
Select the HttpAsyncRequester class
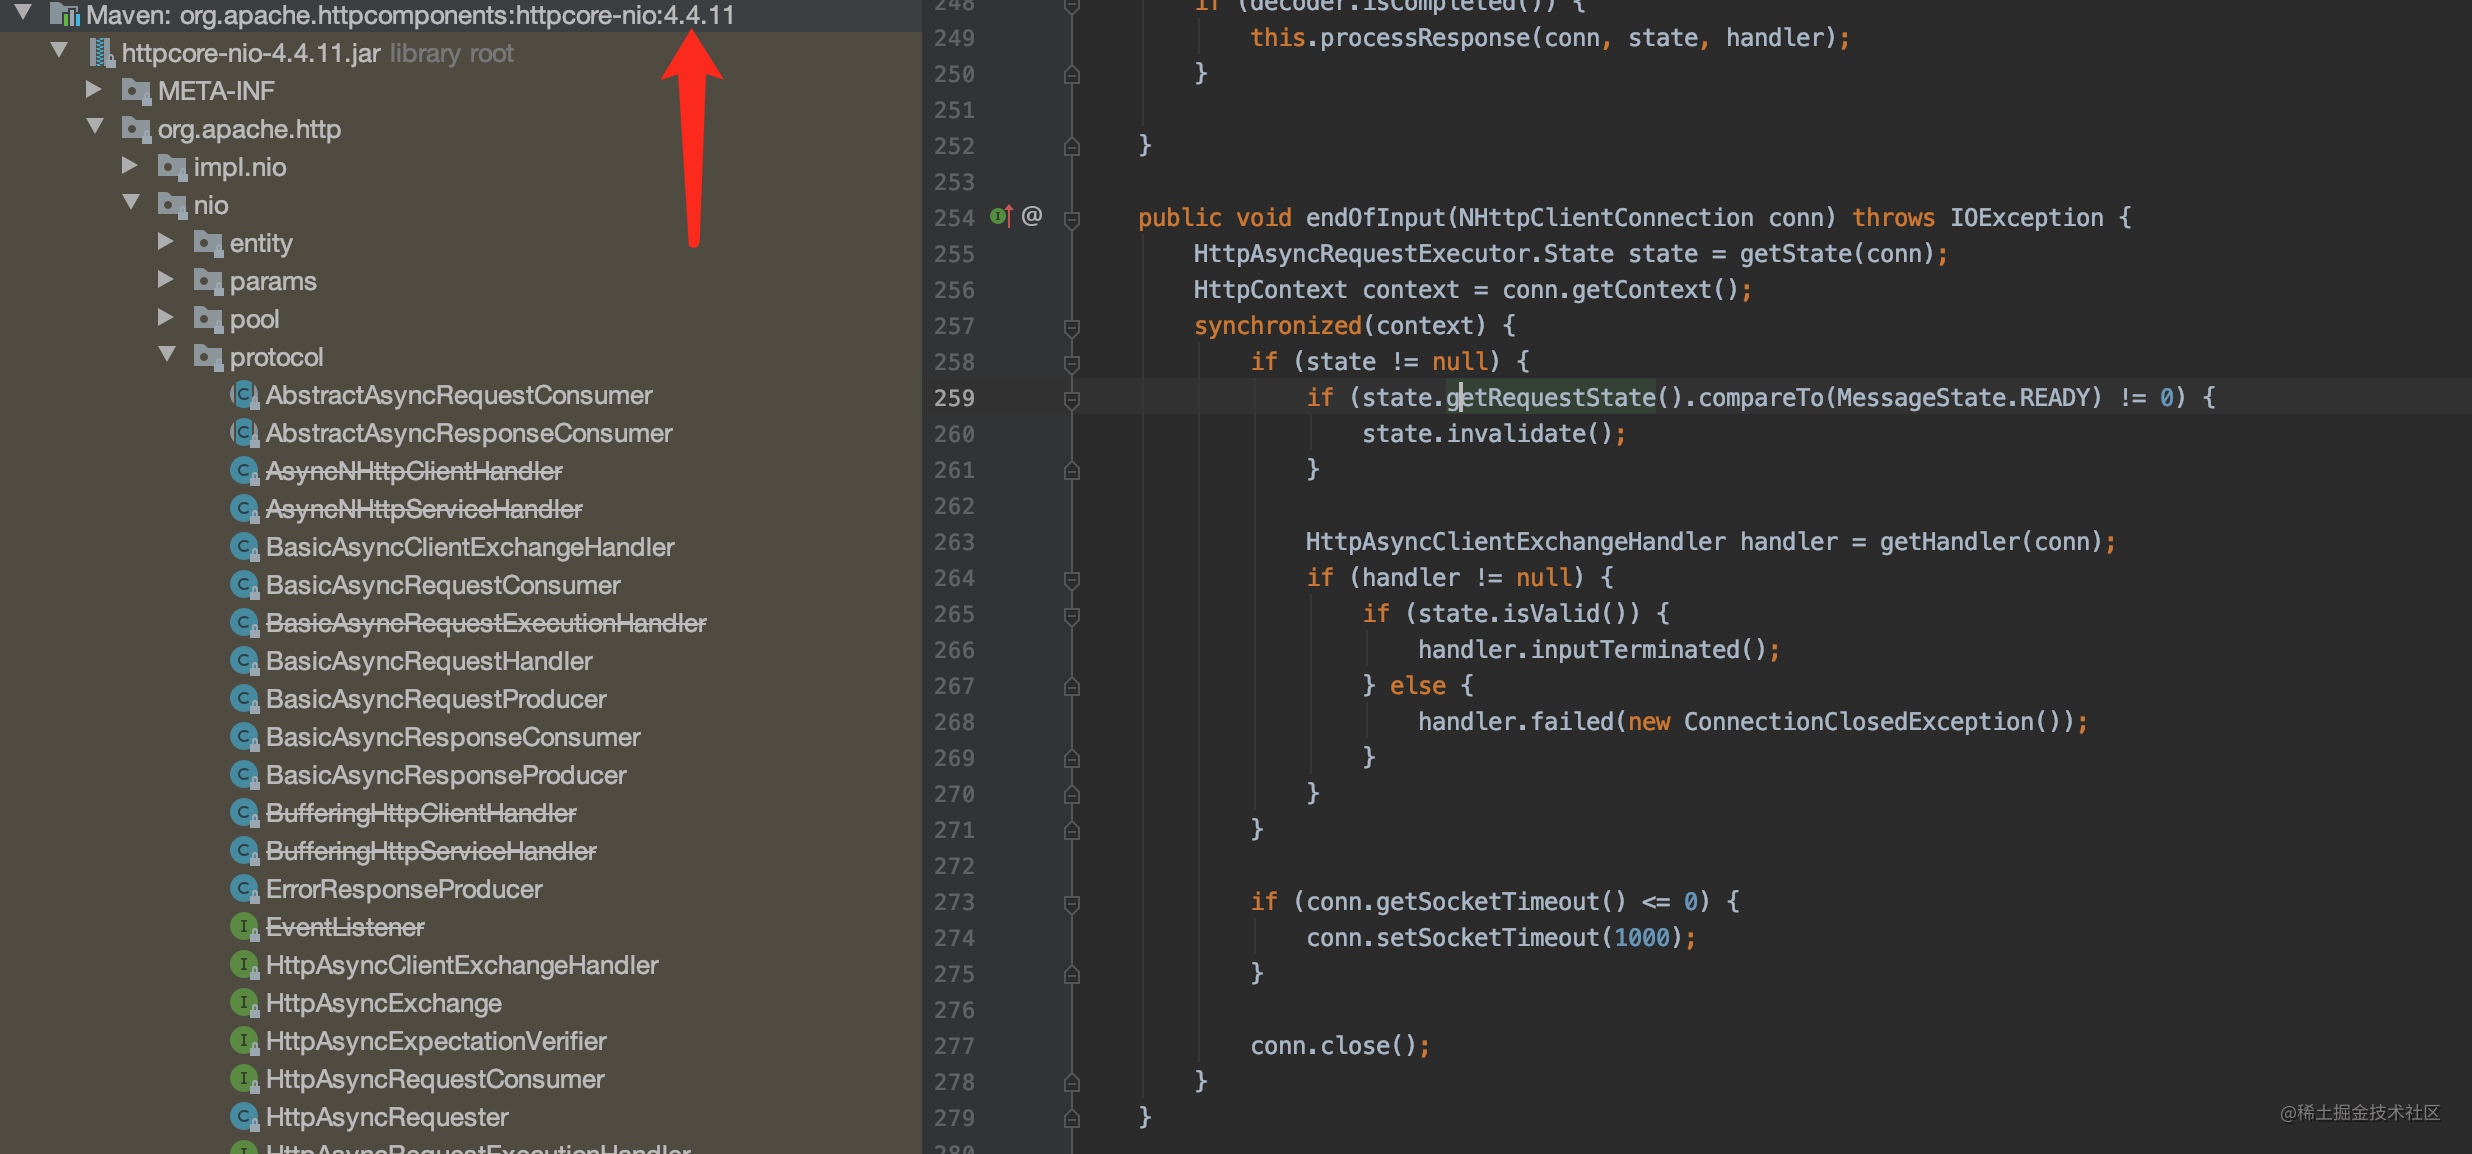click(387, 1117)
